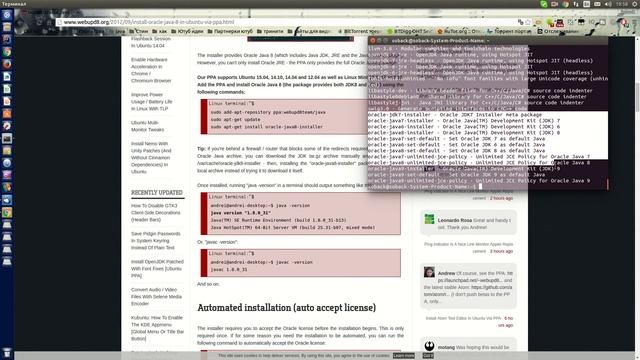Open the 'Стим' bookmarks folder
Screen dimensions: 640x360
[139, 31]
